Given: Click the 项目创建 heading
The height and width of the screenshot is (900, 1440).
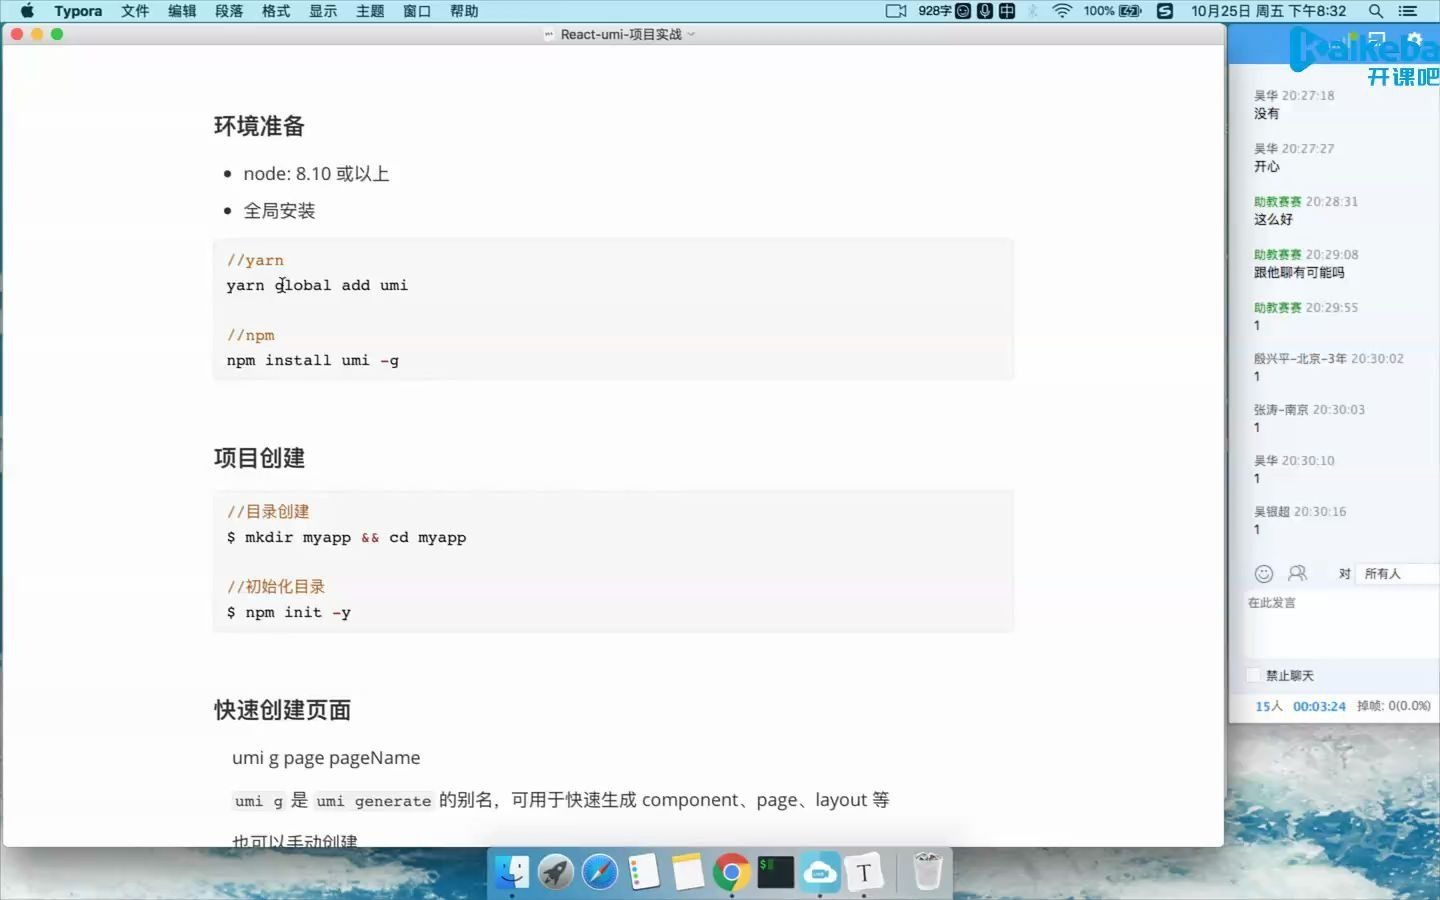Looking at the screenshot, I should tap(259, 458).
